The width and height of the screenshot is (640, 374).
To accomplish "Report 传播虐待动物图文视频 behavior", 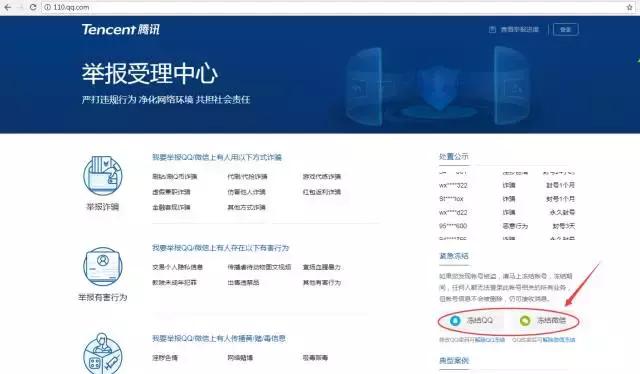I will [x=259, y=267].
